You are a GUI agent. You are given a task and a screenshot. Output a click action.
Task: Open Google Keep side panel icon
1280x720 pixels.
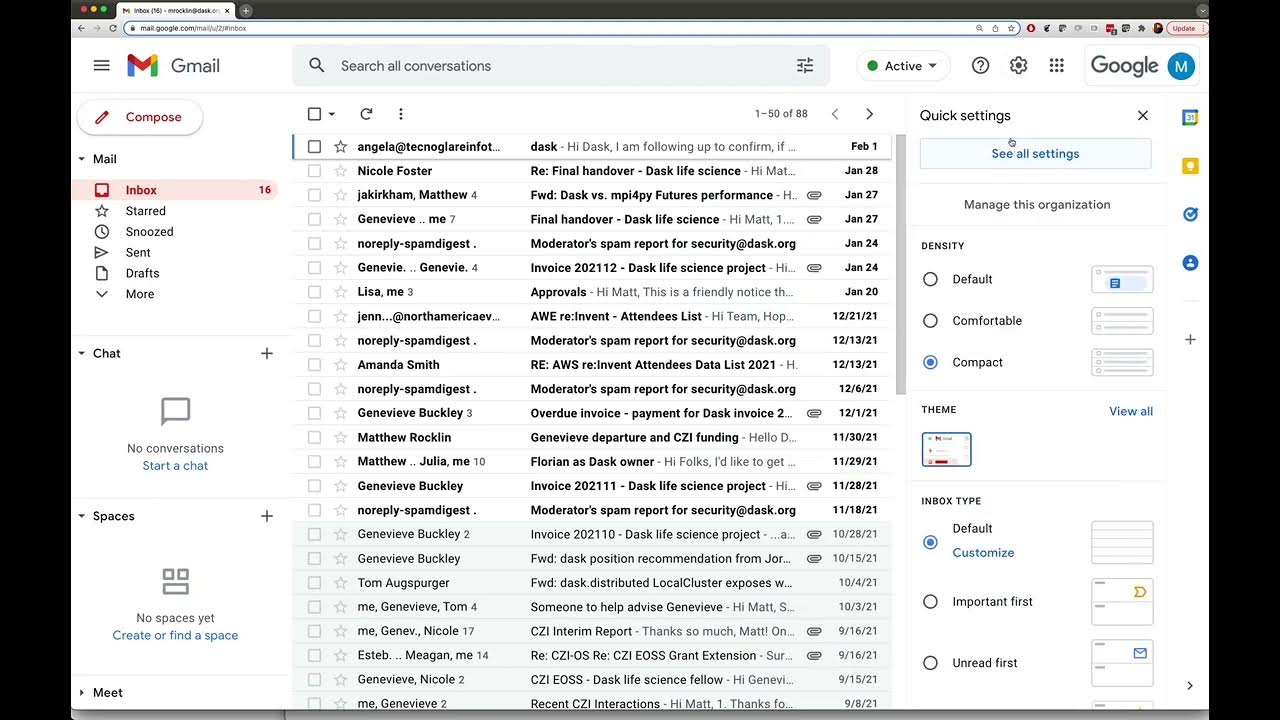[1190, 166]
